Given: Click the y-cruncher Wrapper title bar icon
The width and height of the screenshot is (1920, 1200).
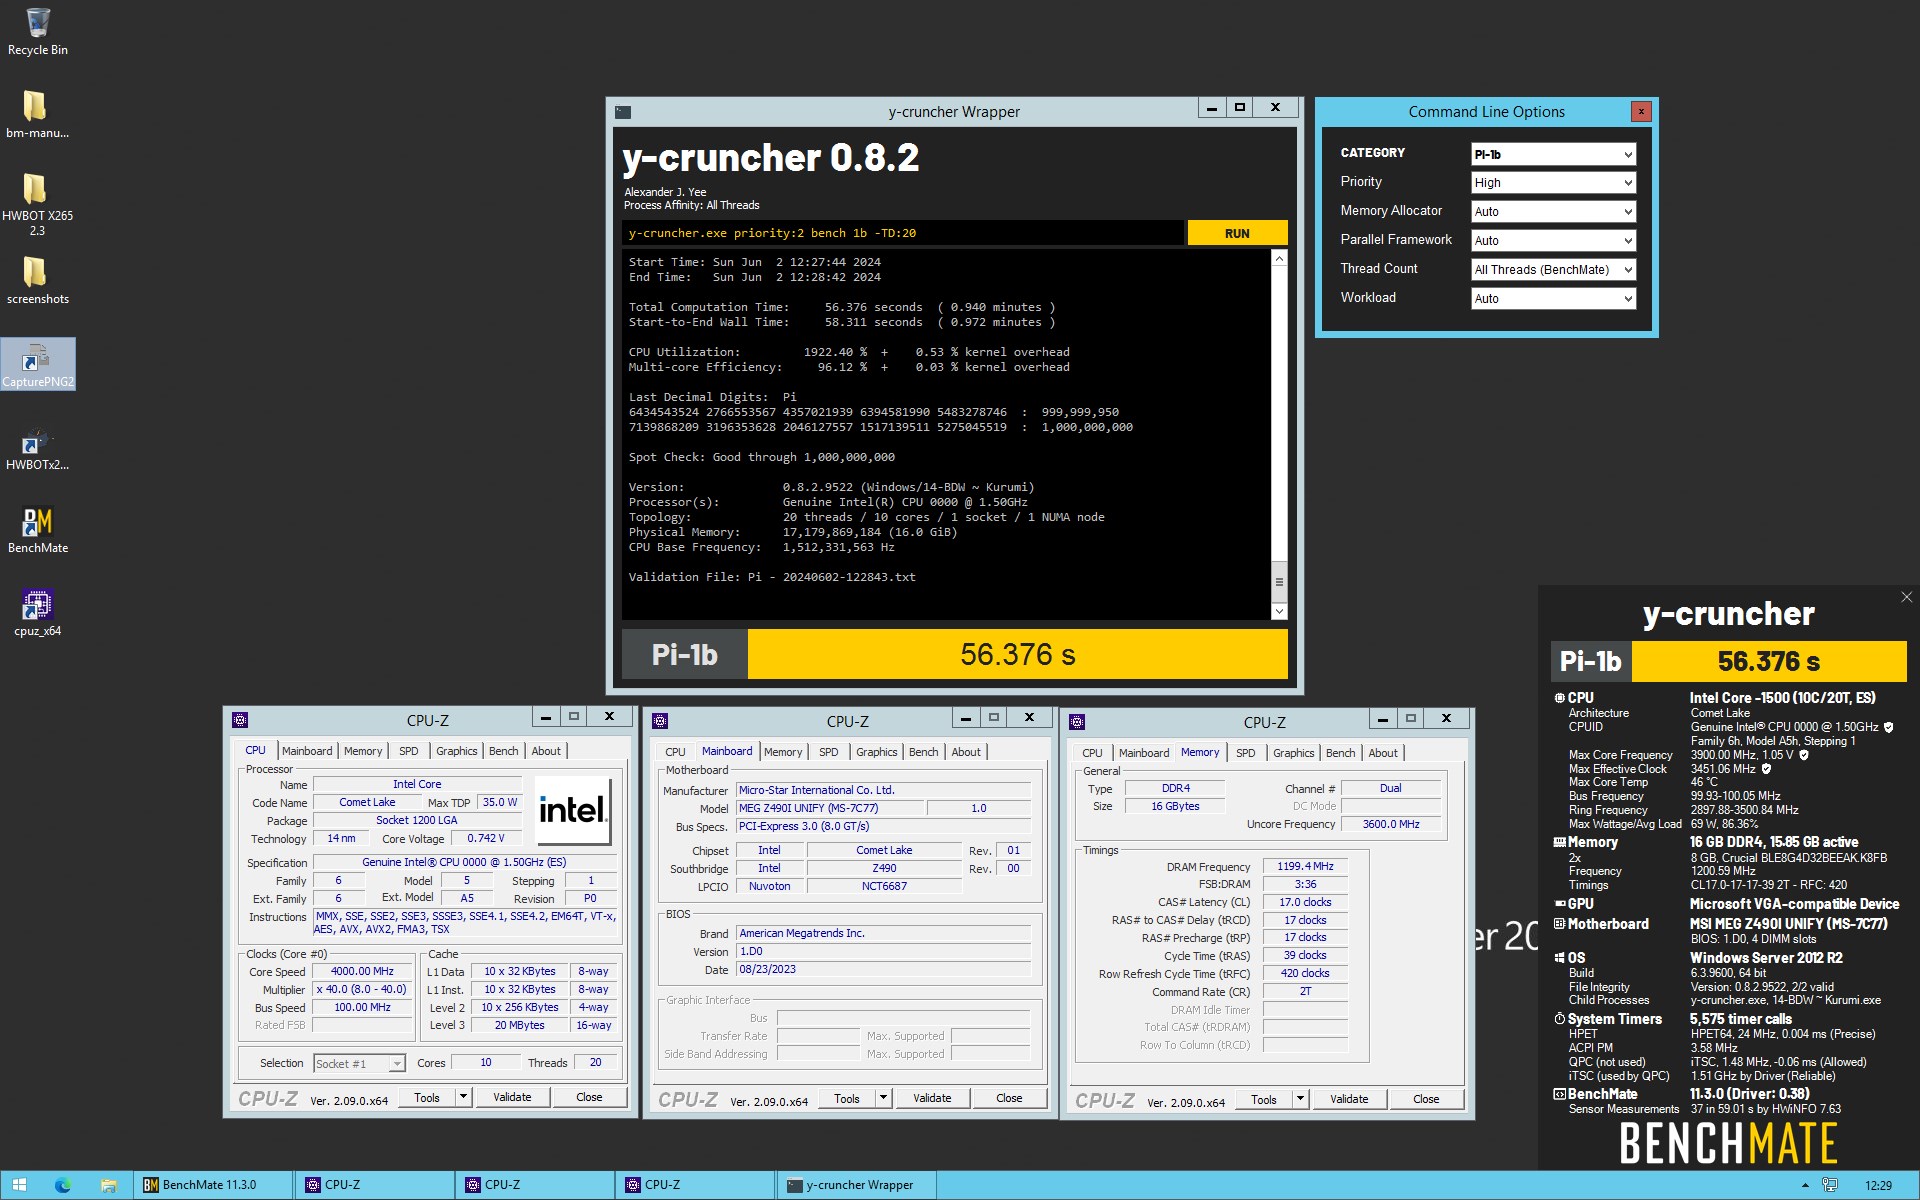Looking at the screenshot, I should pos(623,112).
